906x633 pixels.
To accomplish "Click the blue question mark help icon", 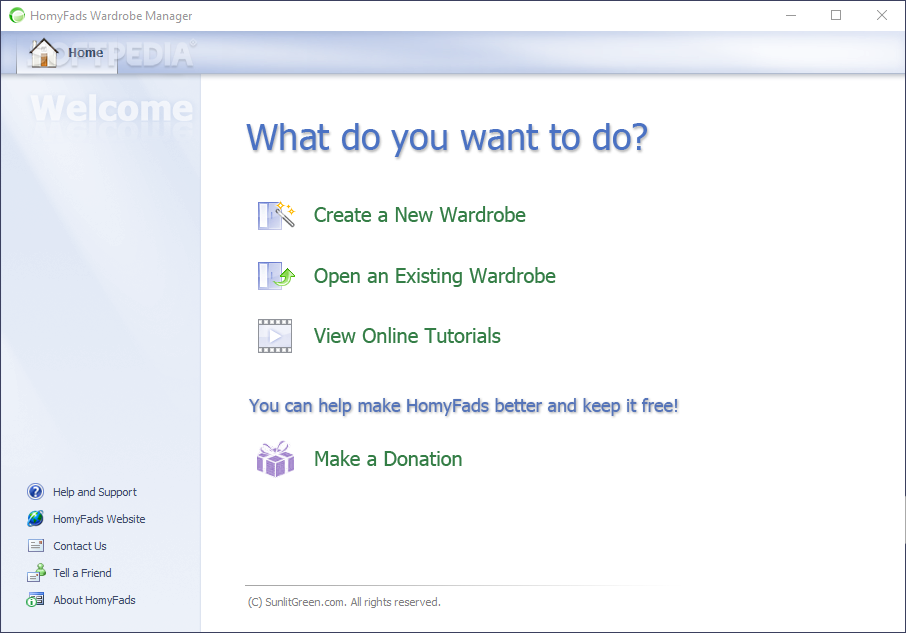I will pyautogui.click(x=35, y=491).
